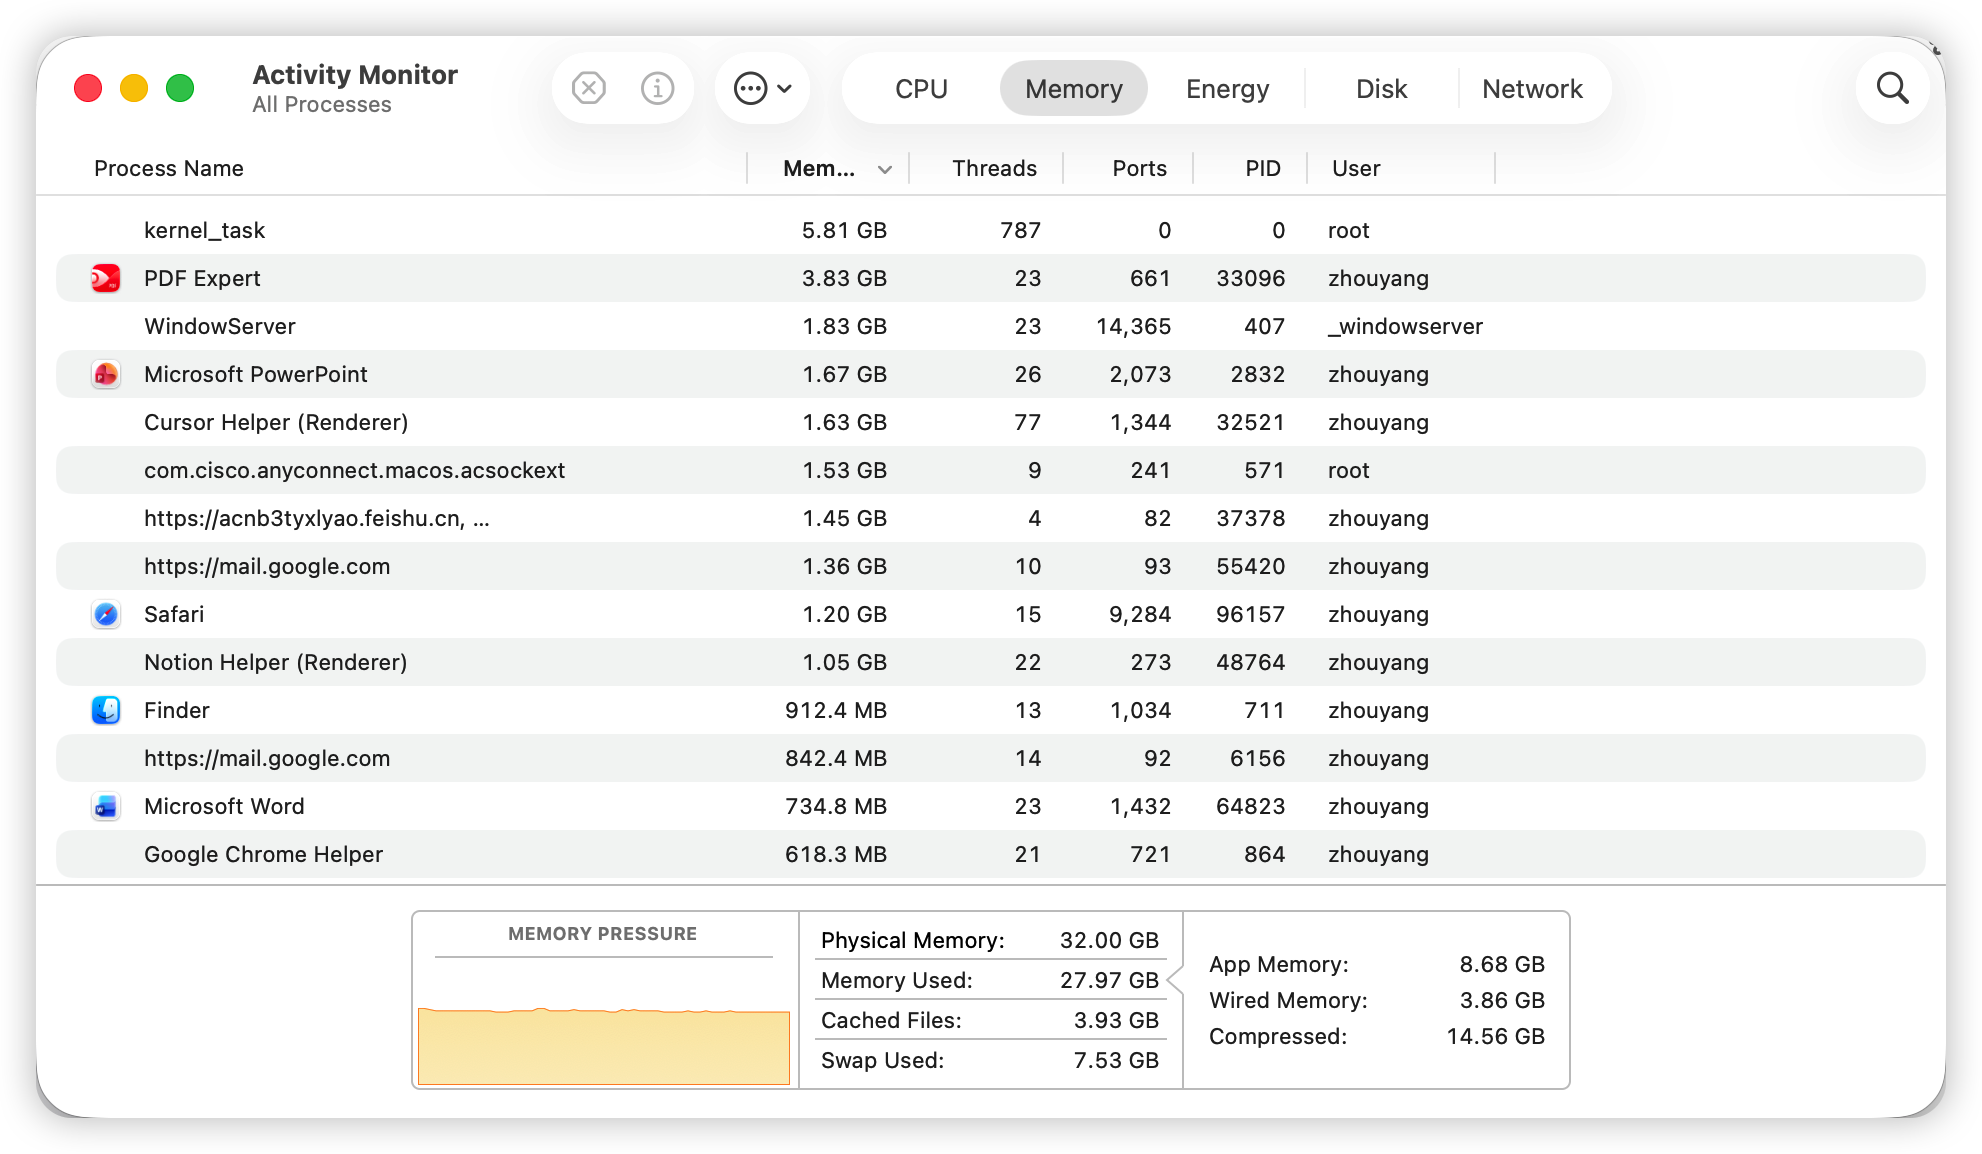Click the Finder app icon
Viewport: 1982px width, 1154px height.
pos(106,710)
